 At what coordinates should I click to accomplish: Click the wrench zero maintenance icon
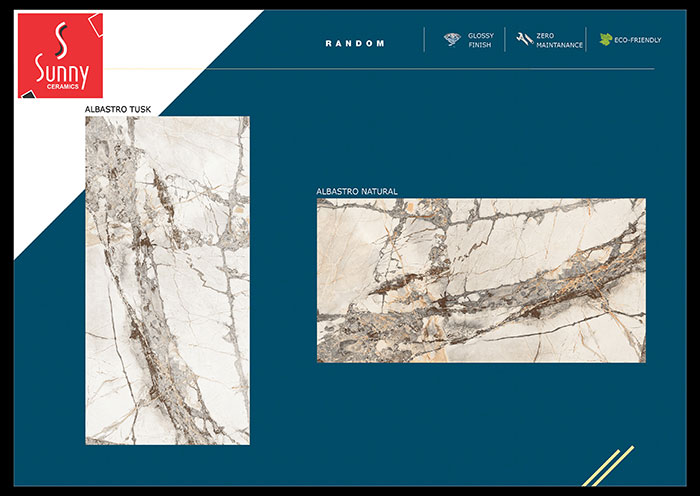coord(525,39)
